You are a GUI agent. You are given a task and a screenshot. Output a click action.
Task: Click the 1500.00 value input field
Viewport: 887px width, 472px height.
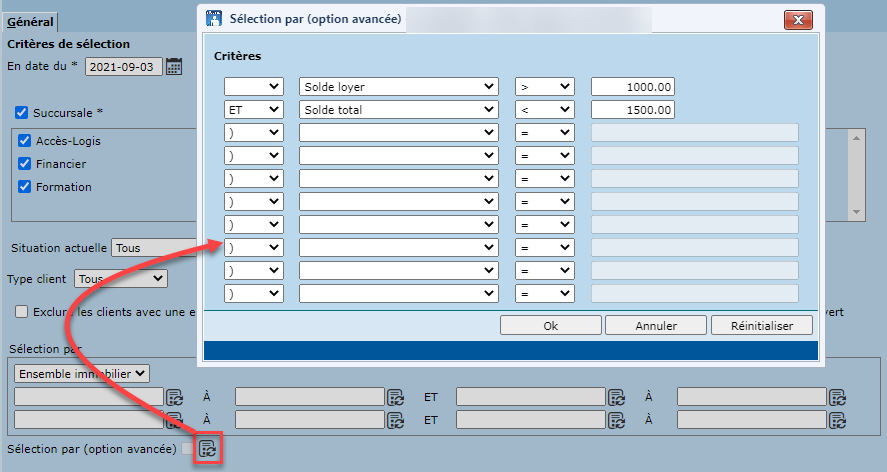point(632,110)
